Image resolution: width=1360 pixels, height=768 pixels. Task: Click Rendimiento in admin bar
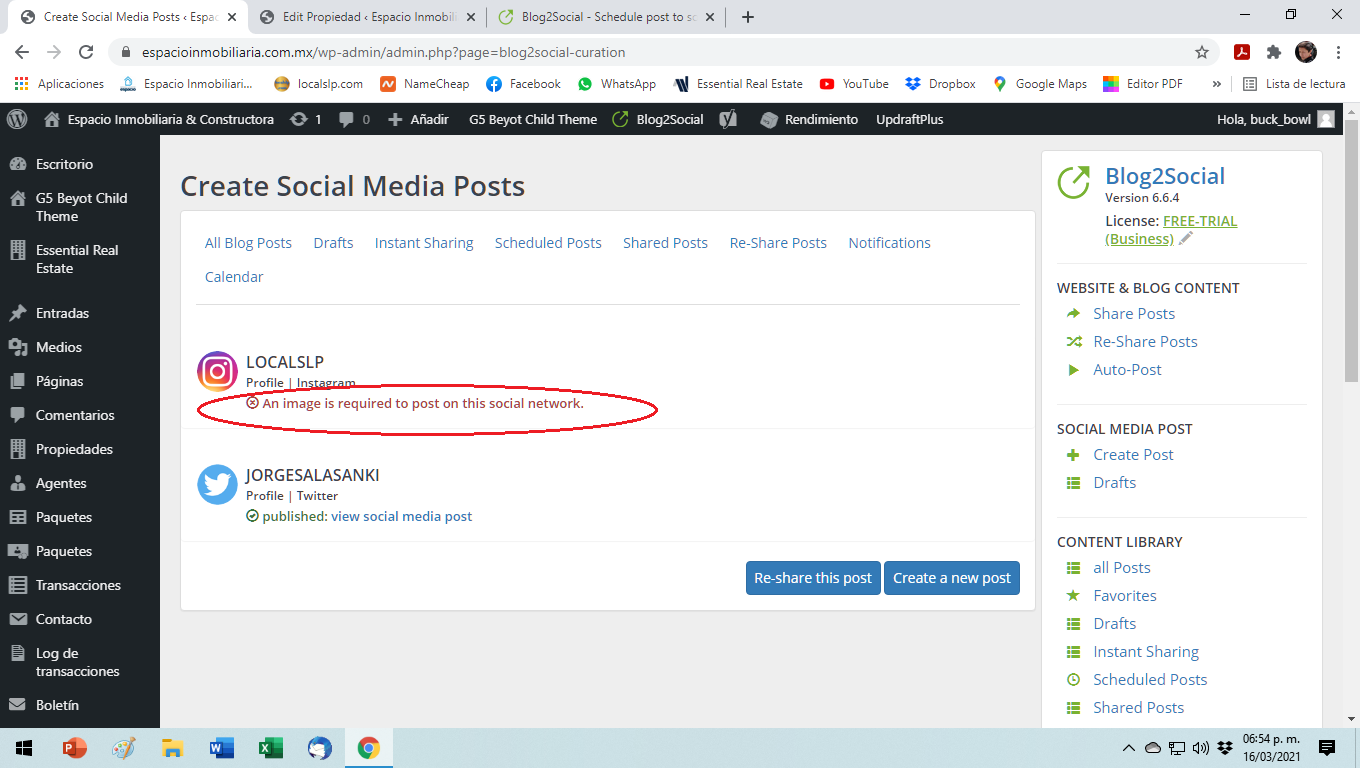[809, 119]
